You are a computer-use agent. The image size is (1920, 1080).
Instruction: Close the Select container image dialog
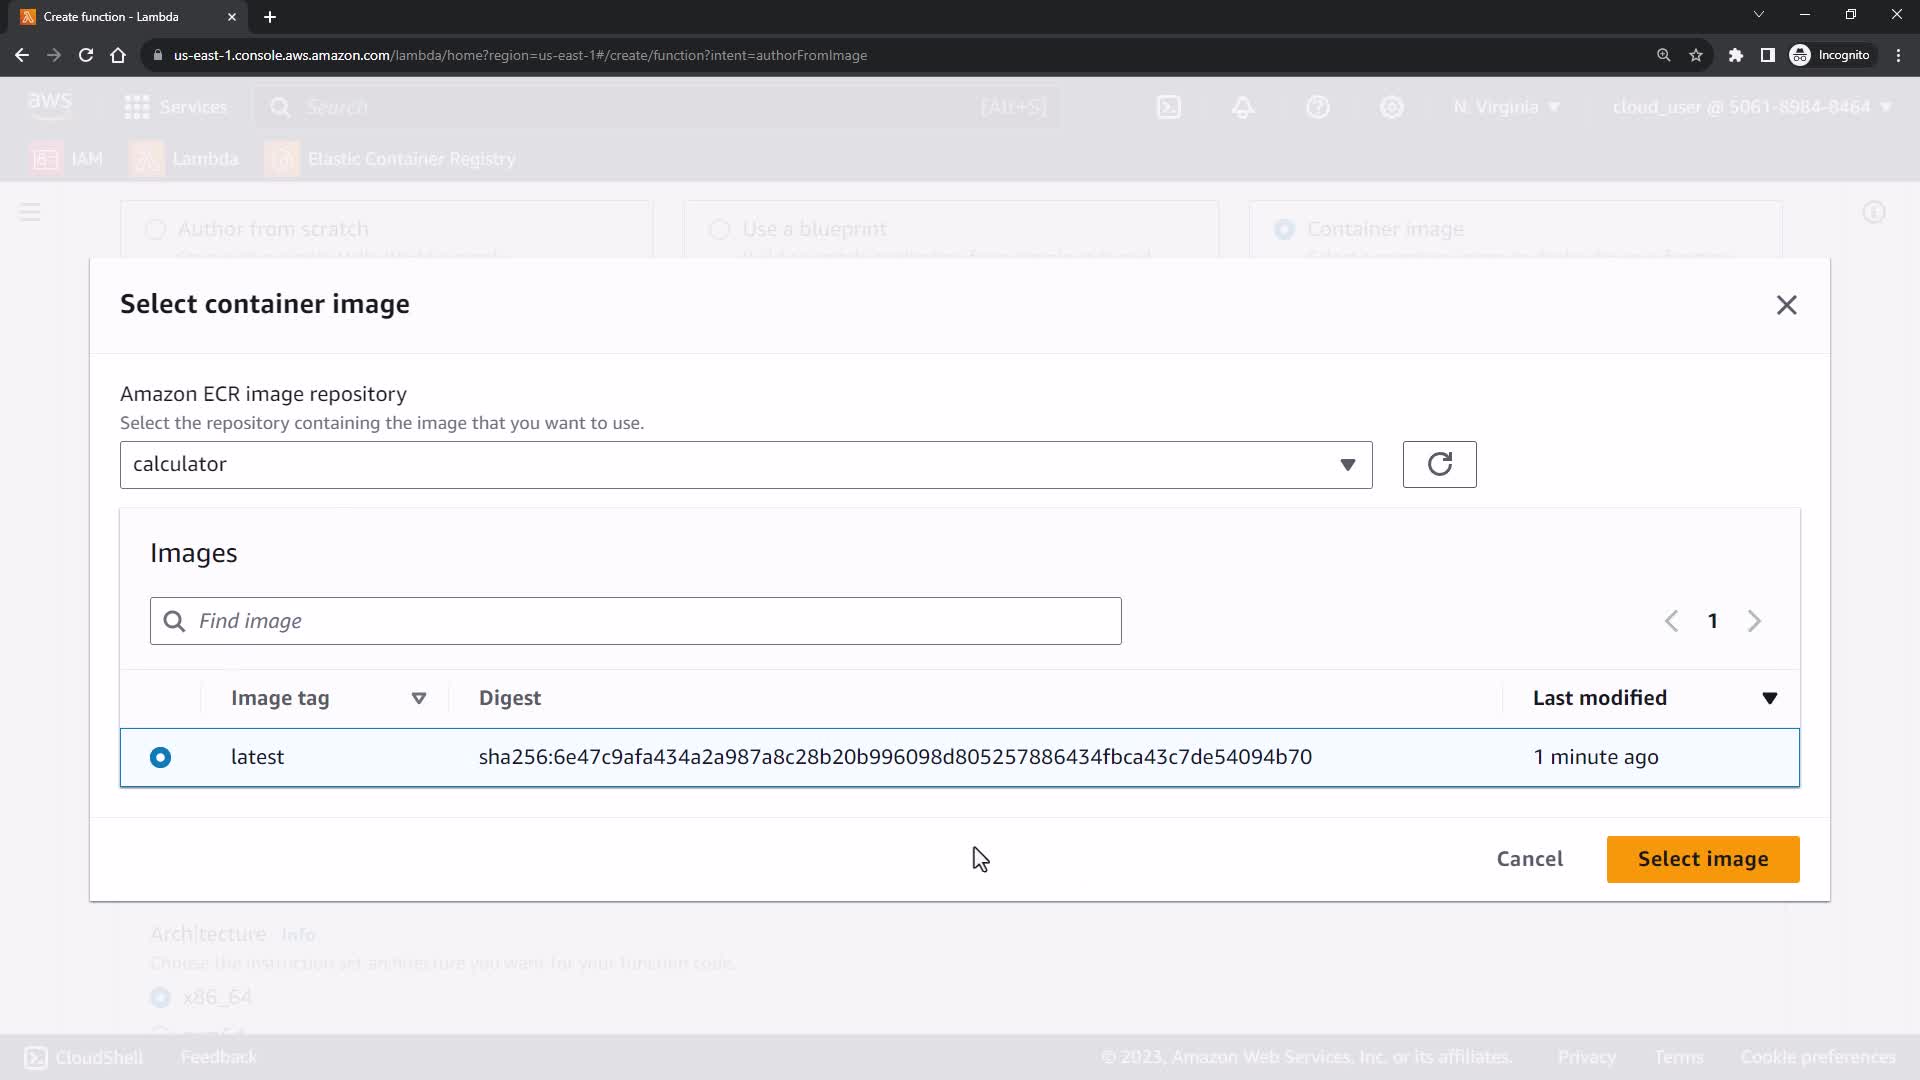pos(1786,305)
